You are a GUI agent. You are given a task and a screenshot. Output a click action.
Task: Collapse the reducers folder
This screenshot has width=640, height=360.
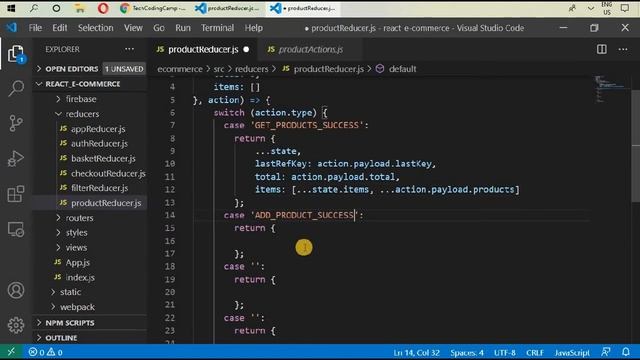tap(82, 114)
